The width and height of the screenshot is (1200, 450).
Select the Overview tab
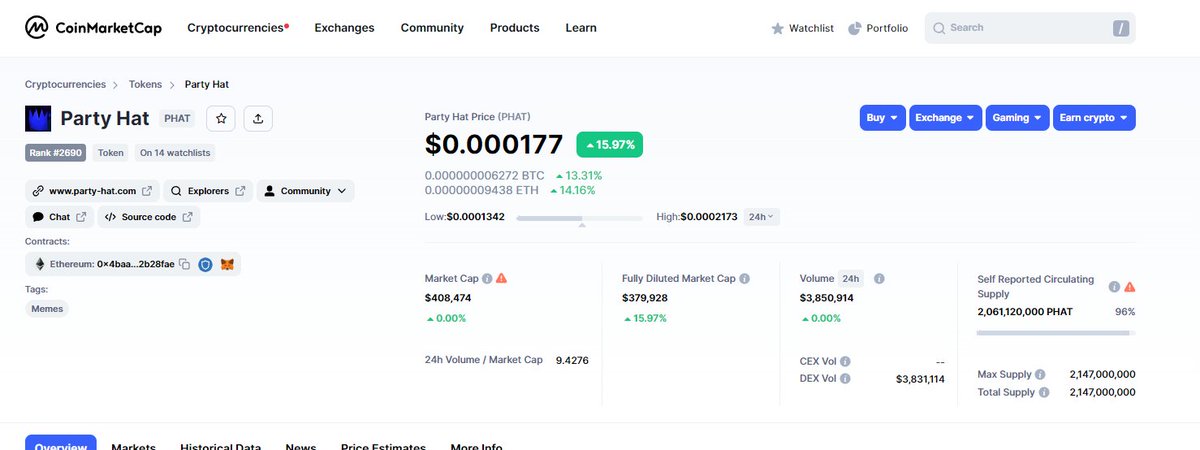61,445
